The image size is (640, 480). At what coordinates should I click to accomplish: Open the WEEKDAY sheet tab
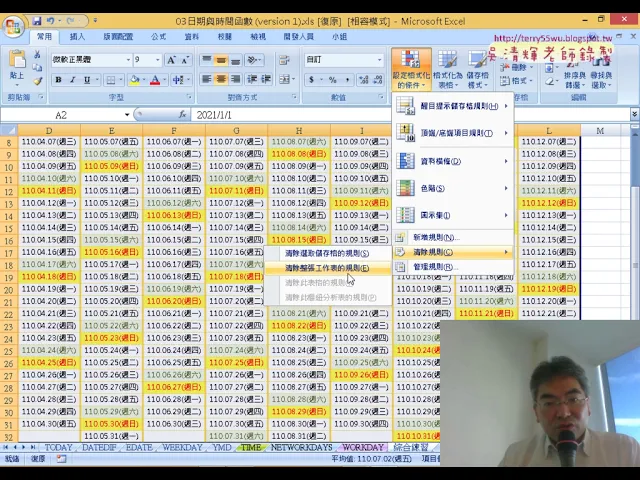pos(182,448)
